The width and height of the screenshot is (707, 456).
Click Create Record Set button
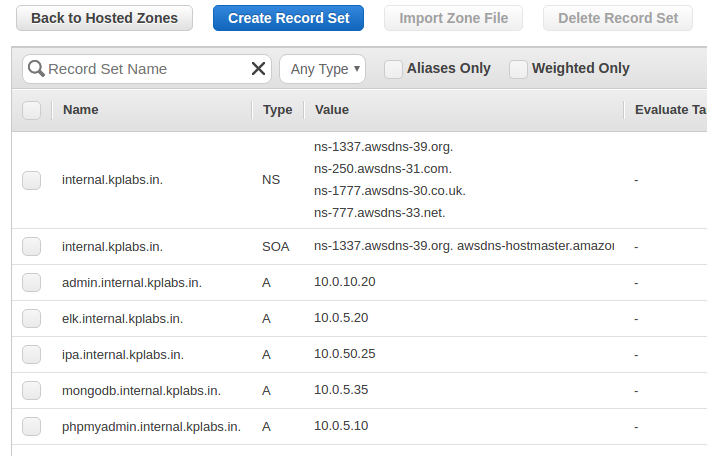coord(289,18)
